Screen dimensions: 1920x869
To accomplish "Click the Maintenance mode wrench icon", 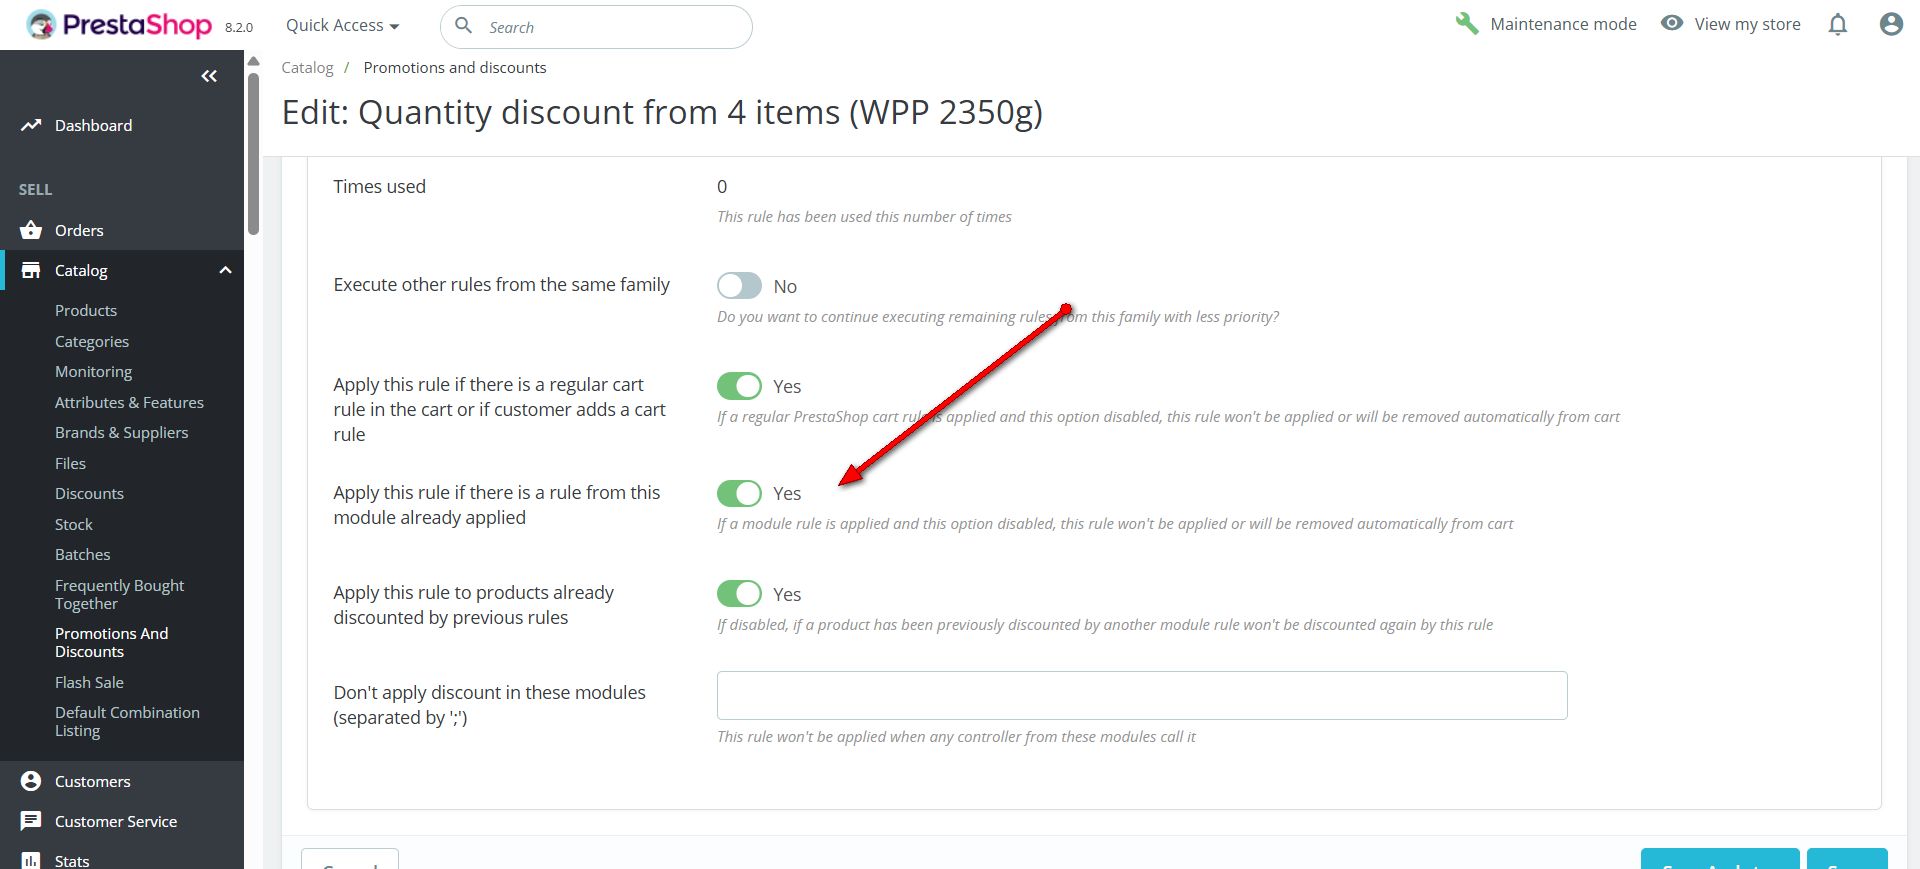I will point(1467,23).
